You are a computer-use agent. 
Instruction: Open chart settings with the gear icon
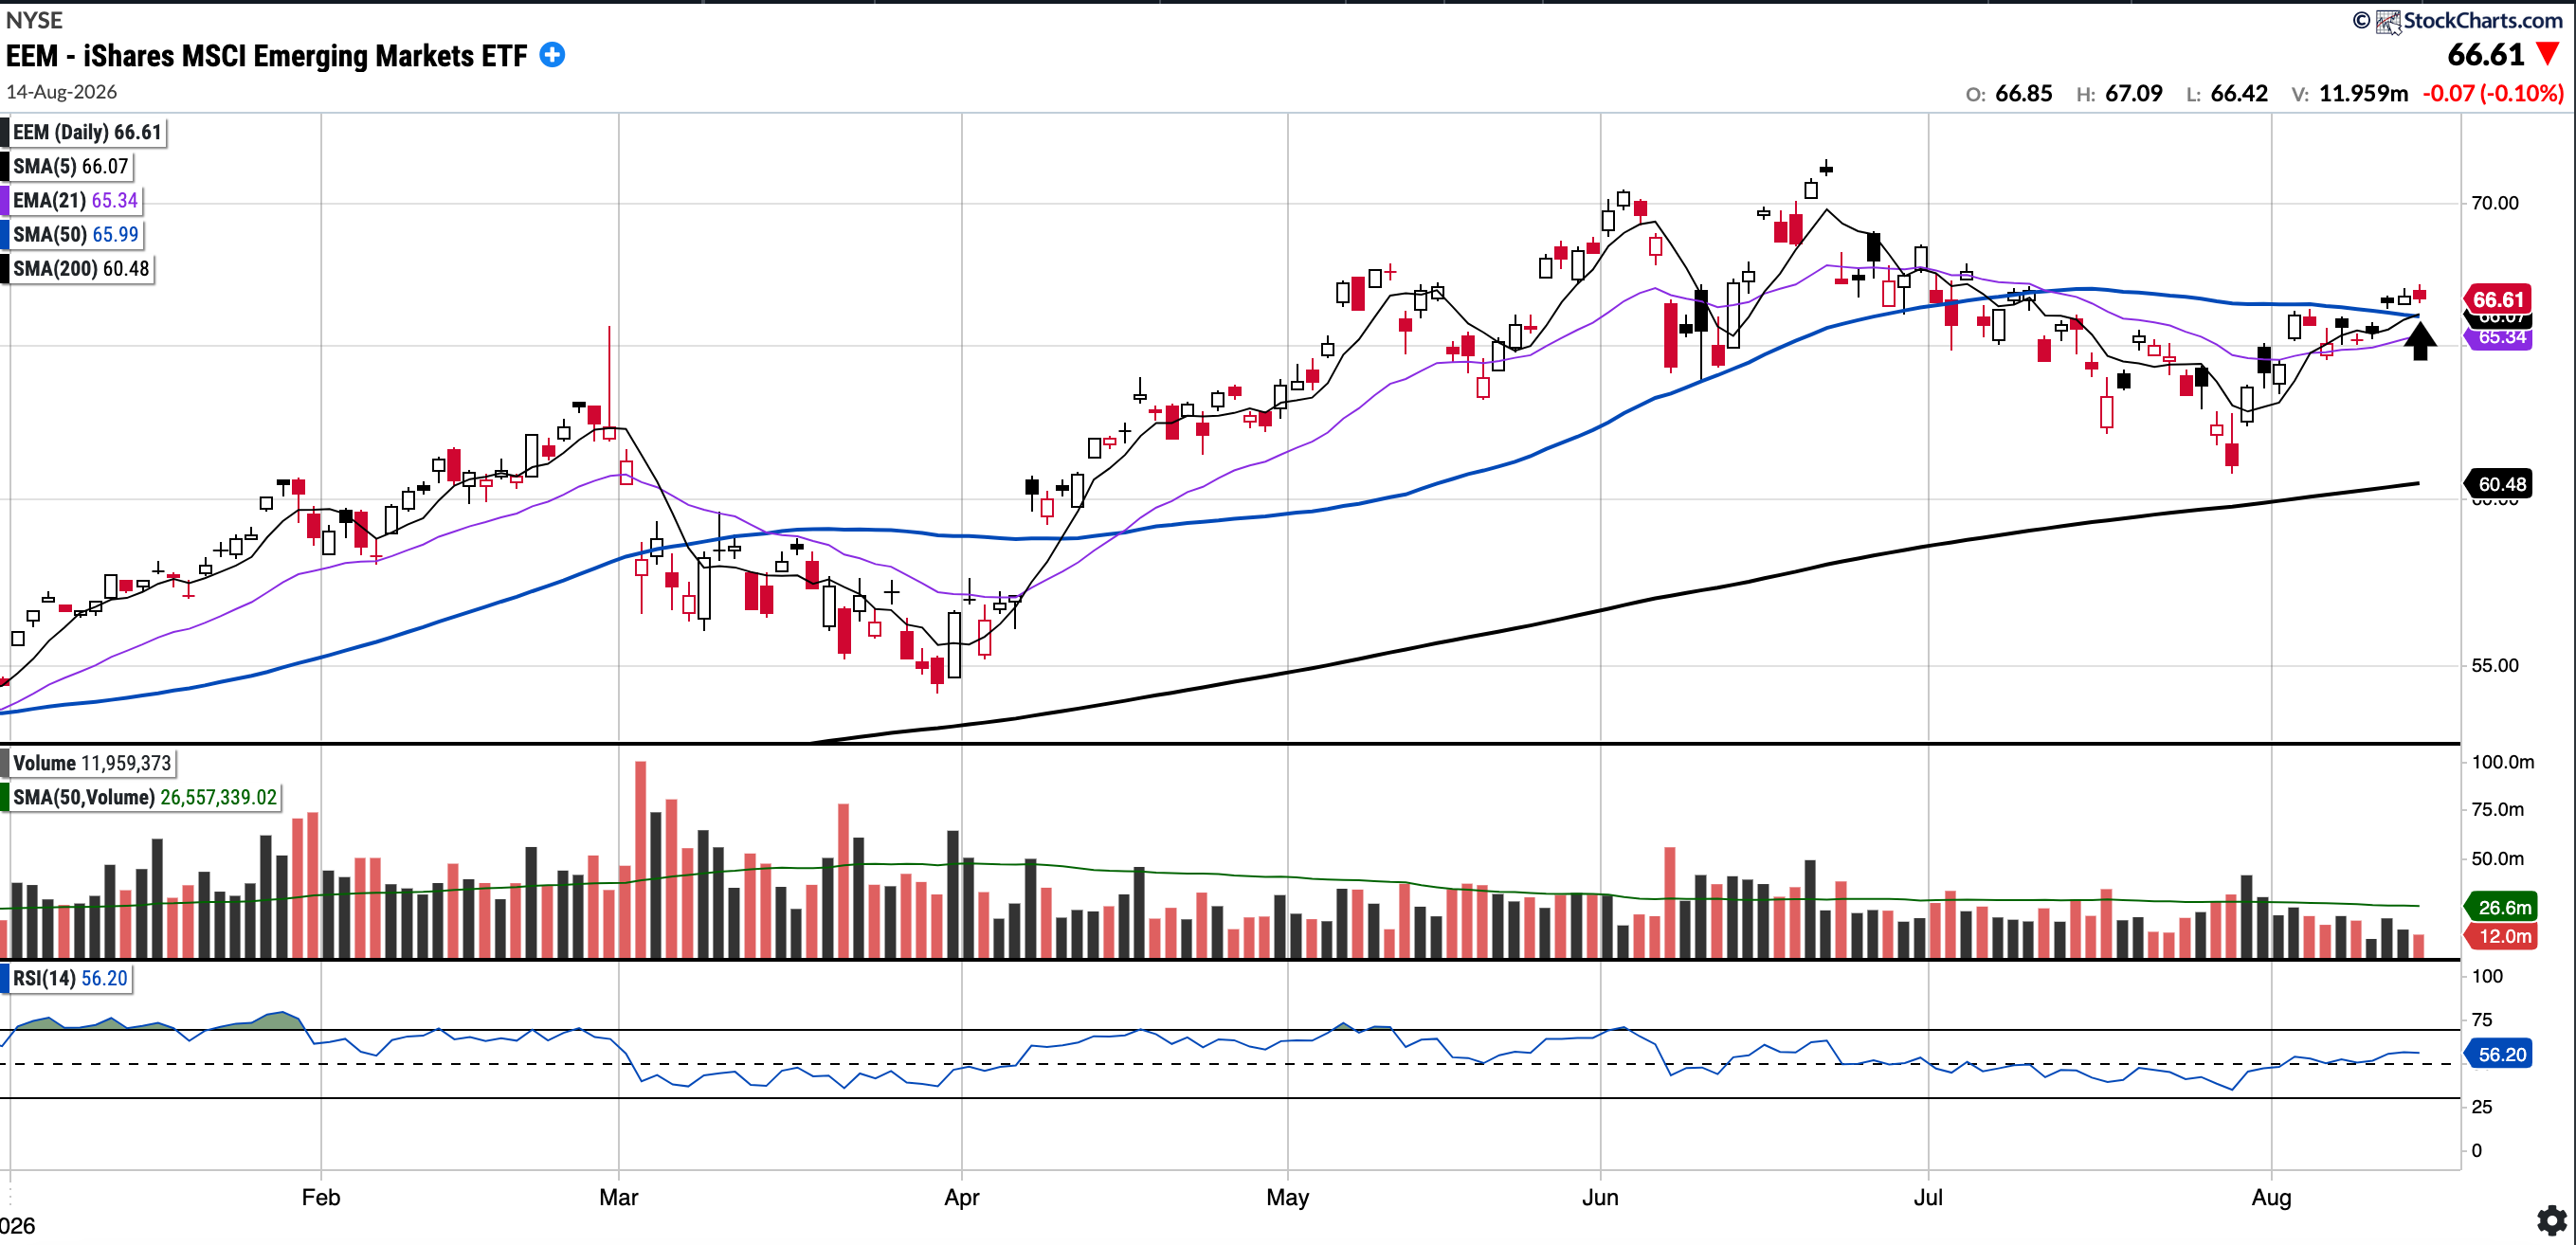point(2551,1220)
